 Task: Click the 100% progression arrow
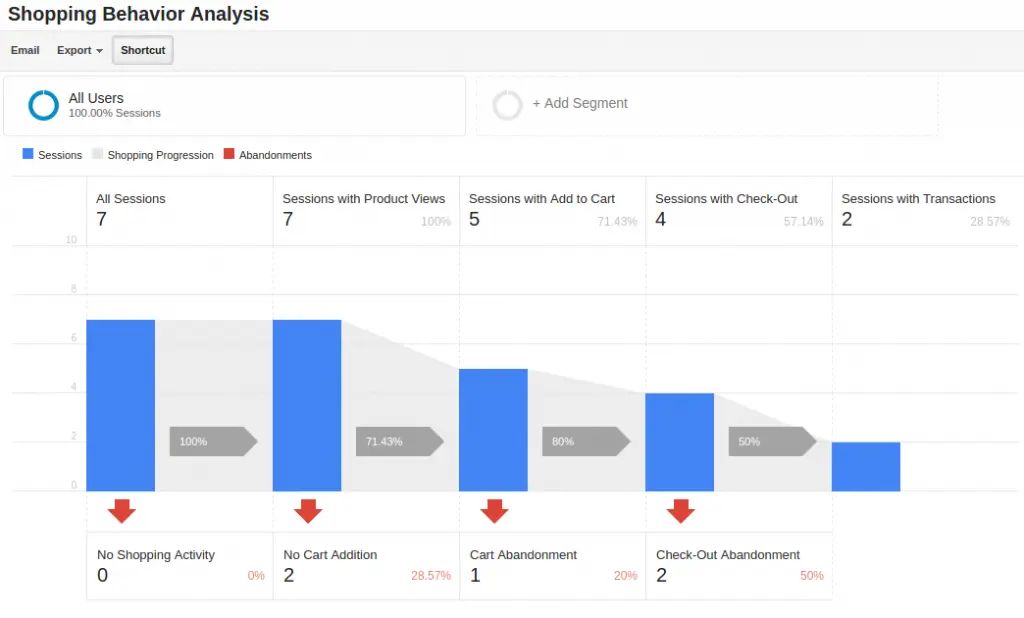[214, 441]
